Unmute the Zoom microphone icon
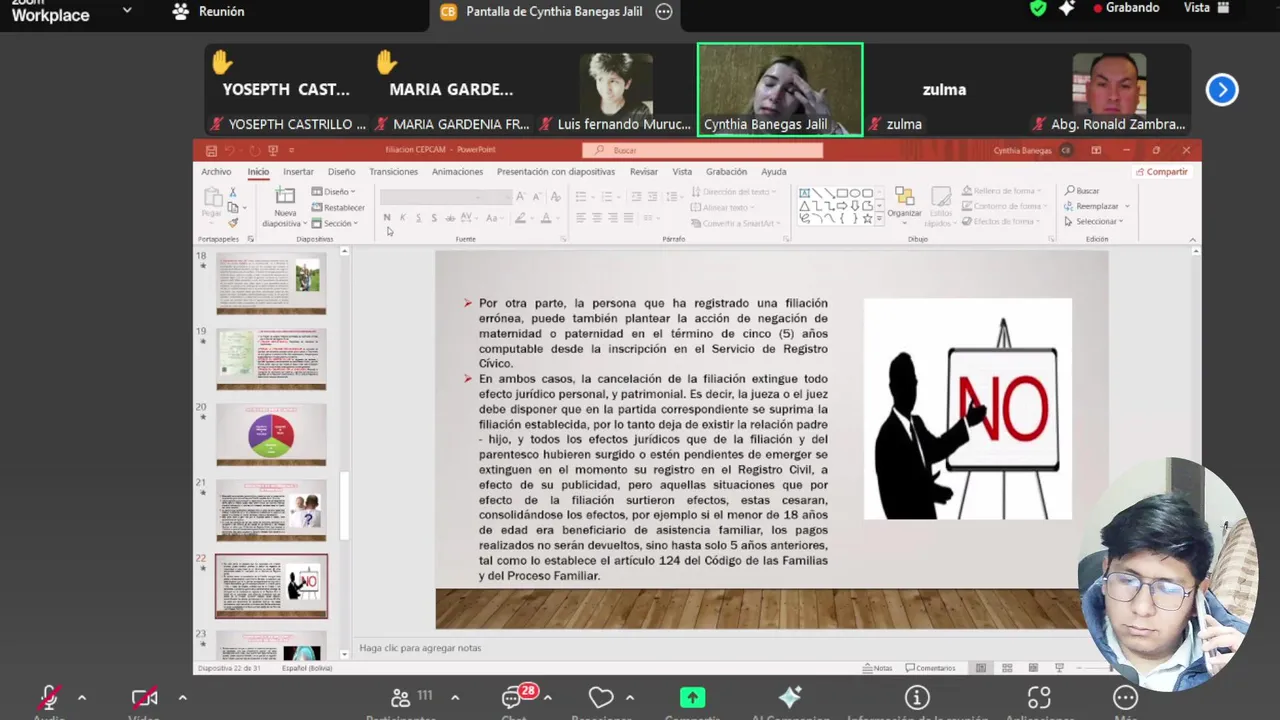This screenshot has width=1280, height=720. coord(48,698)
